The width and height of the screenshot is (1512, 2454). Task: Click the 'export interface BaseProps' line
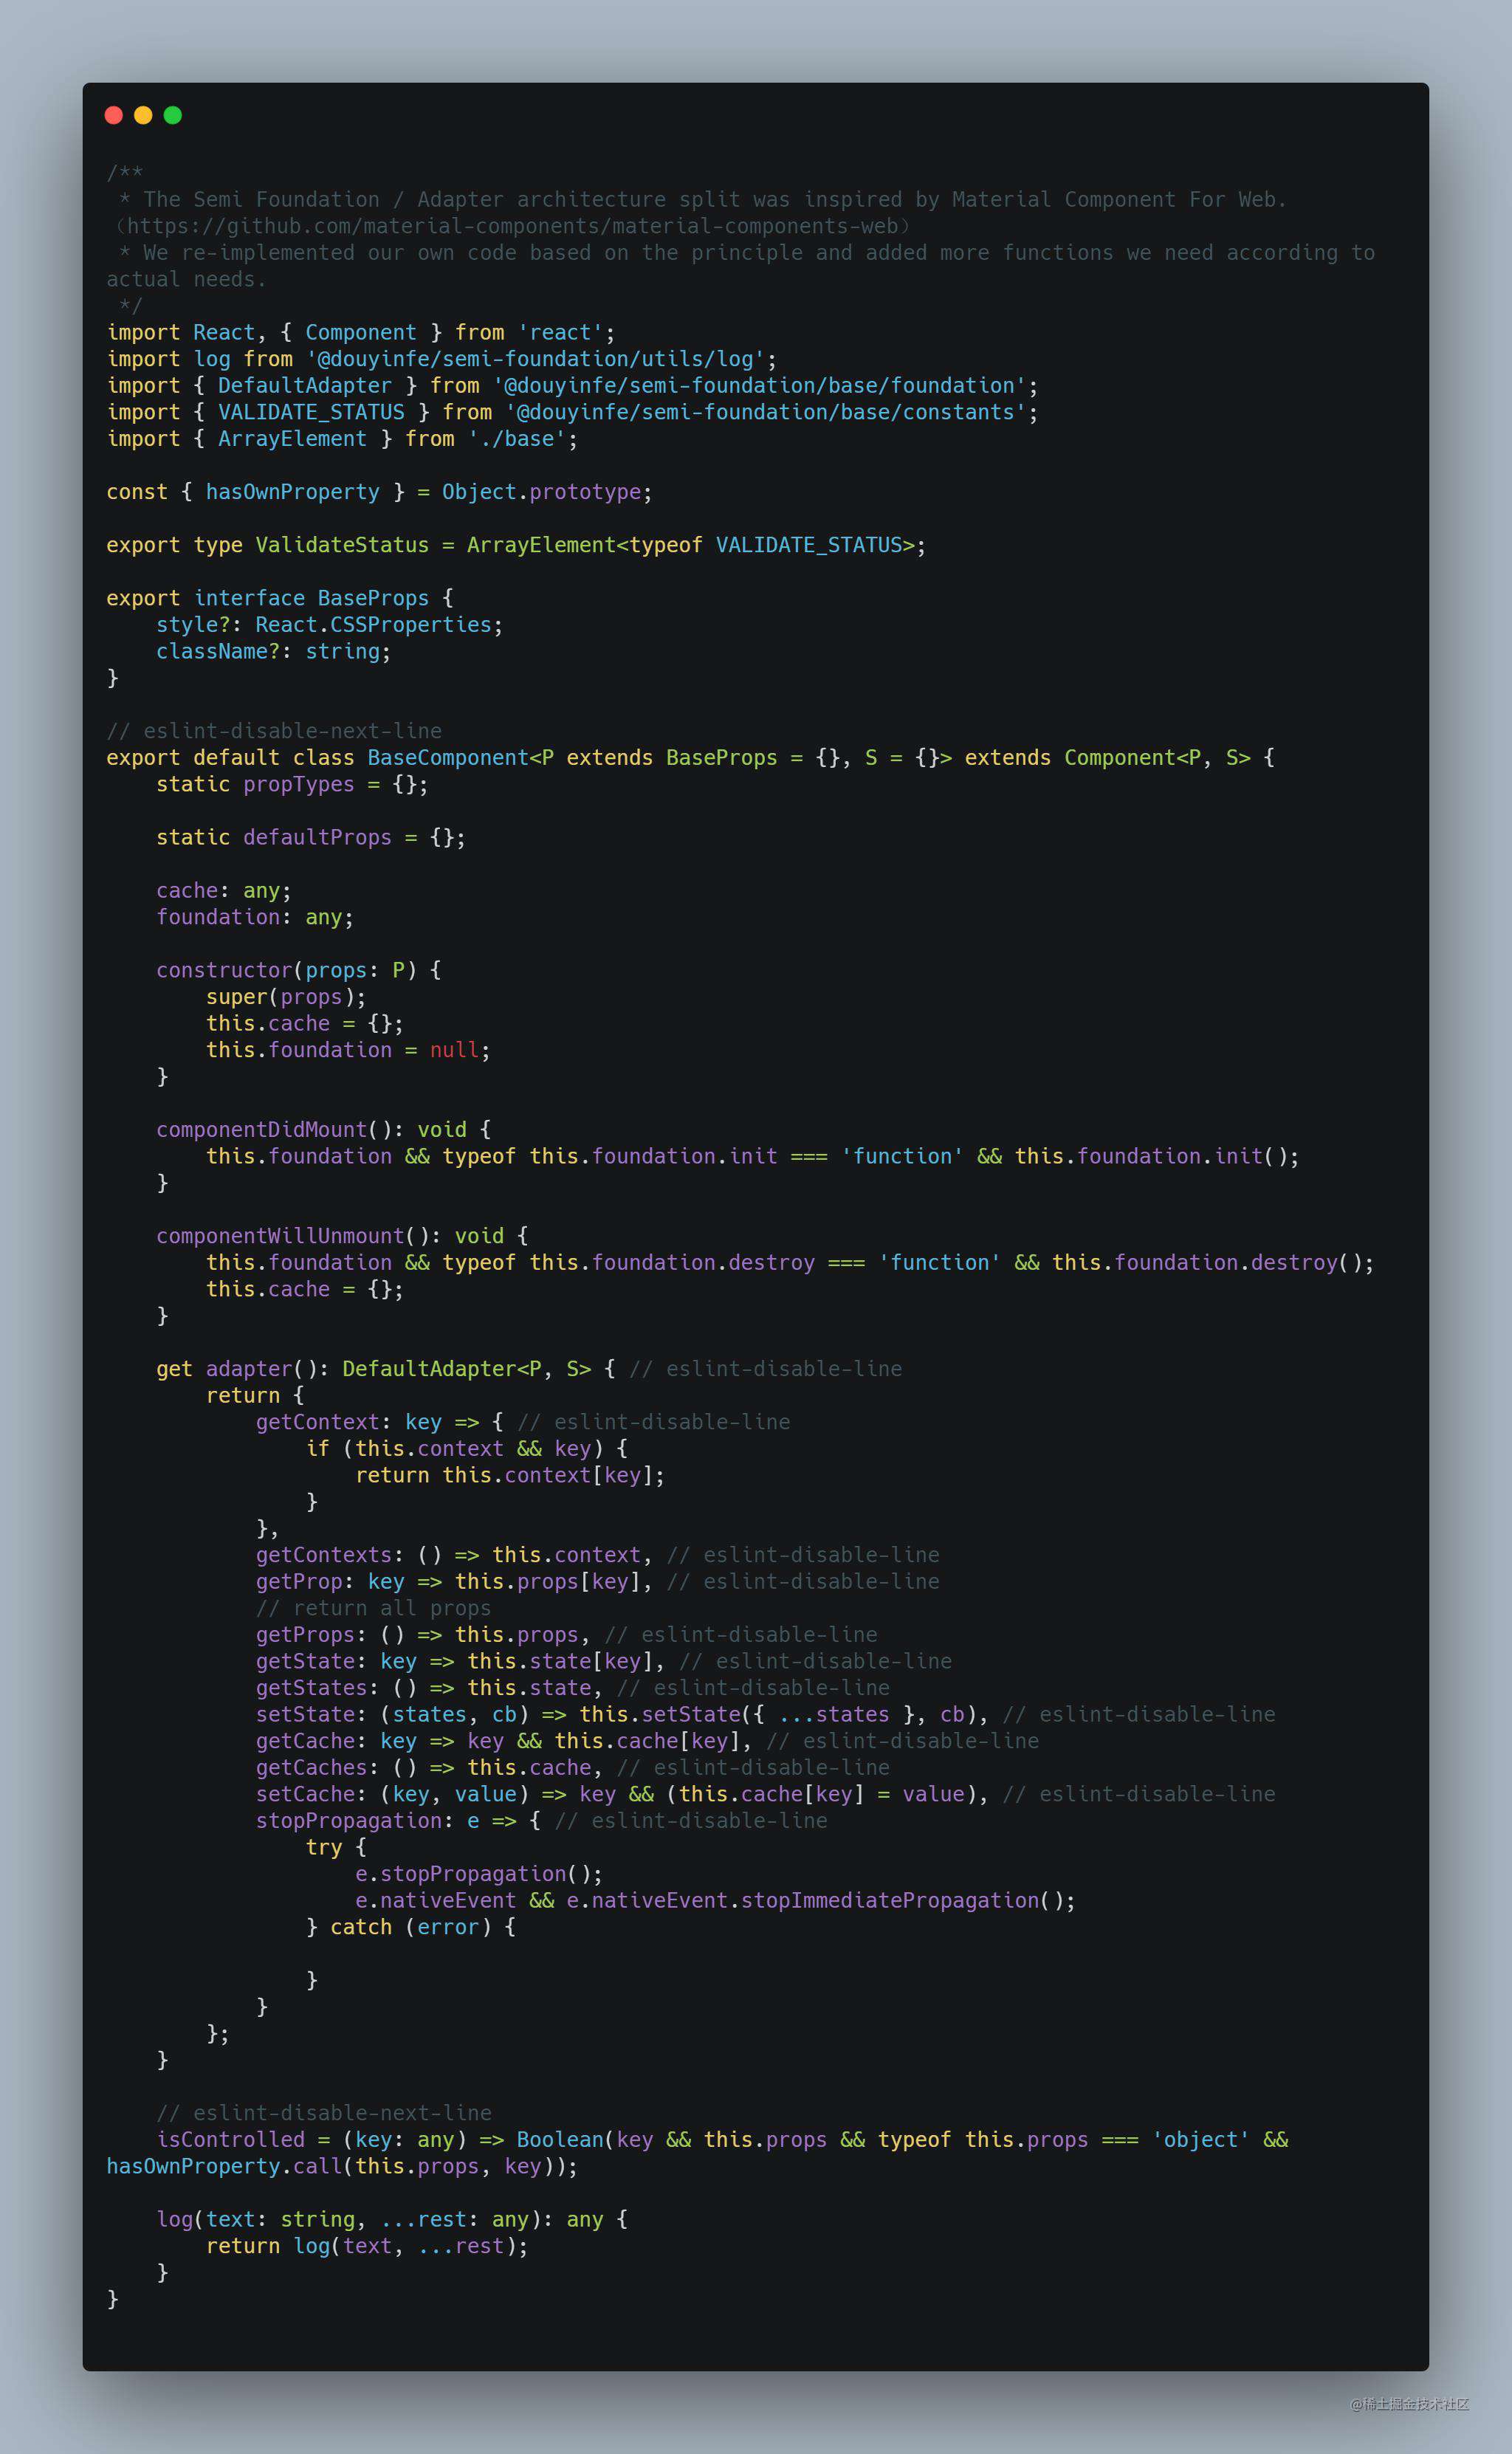[x=280, y=598]
